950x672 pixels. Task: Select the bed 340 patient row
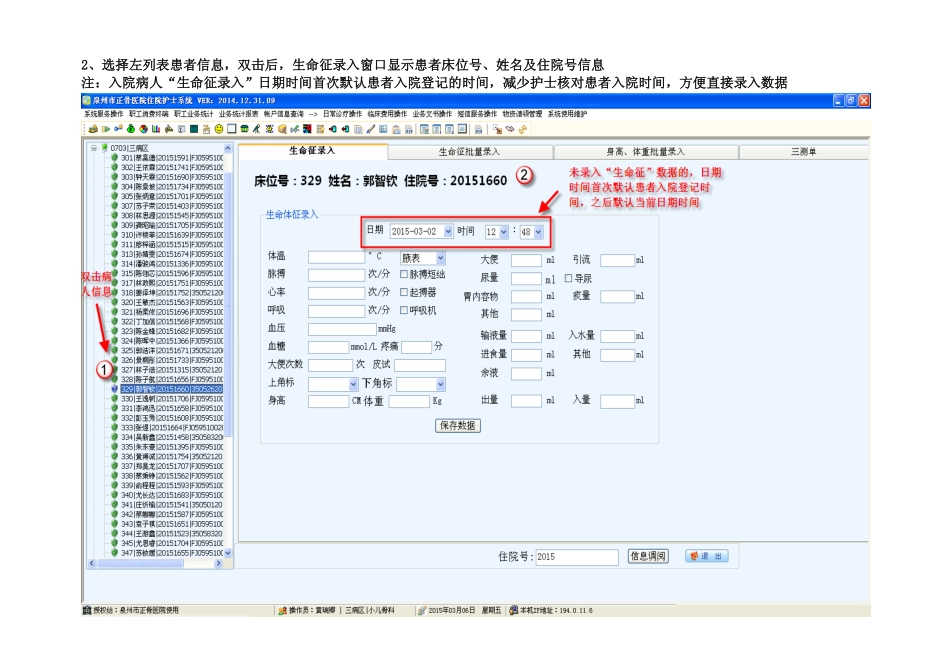coord(171,495)
